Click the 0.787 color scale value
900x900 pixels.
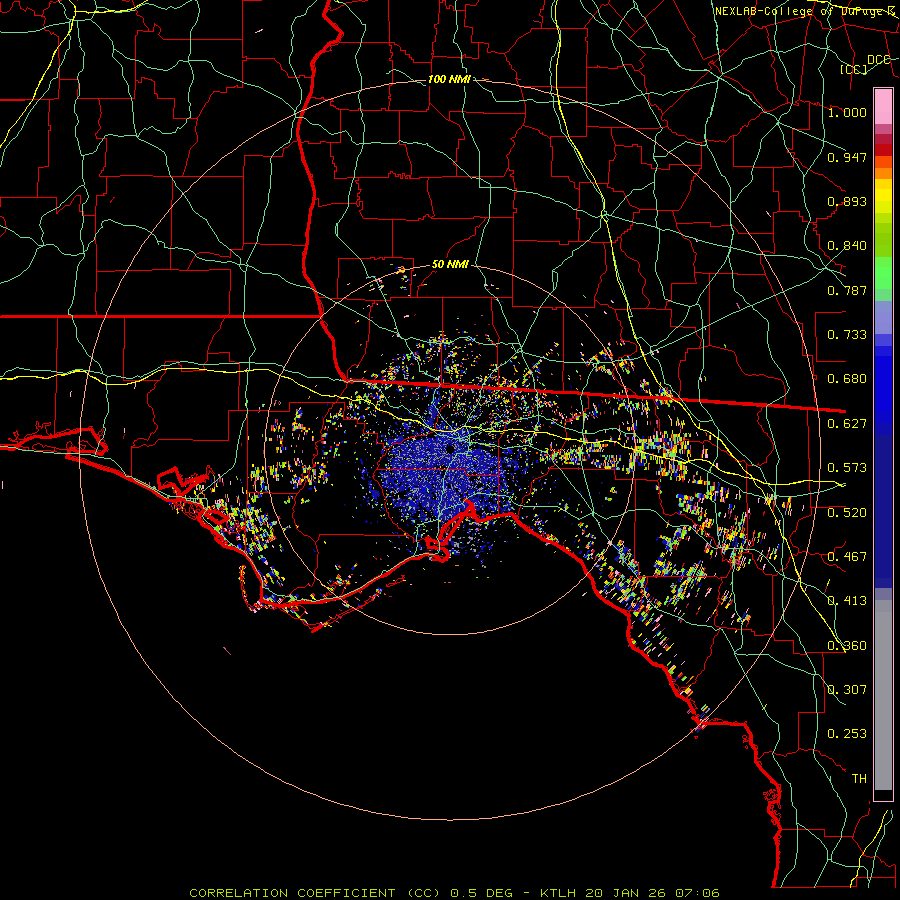pos(847,290)
